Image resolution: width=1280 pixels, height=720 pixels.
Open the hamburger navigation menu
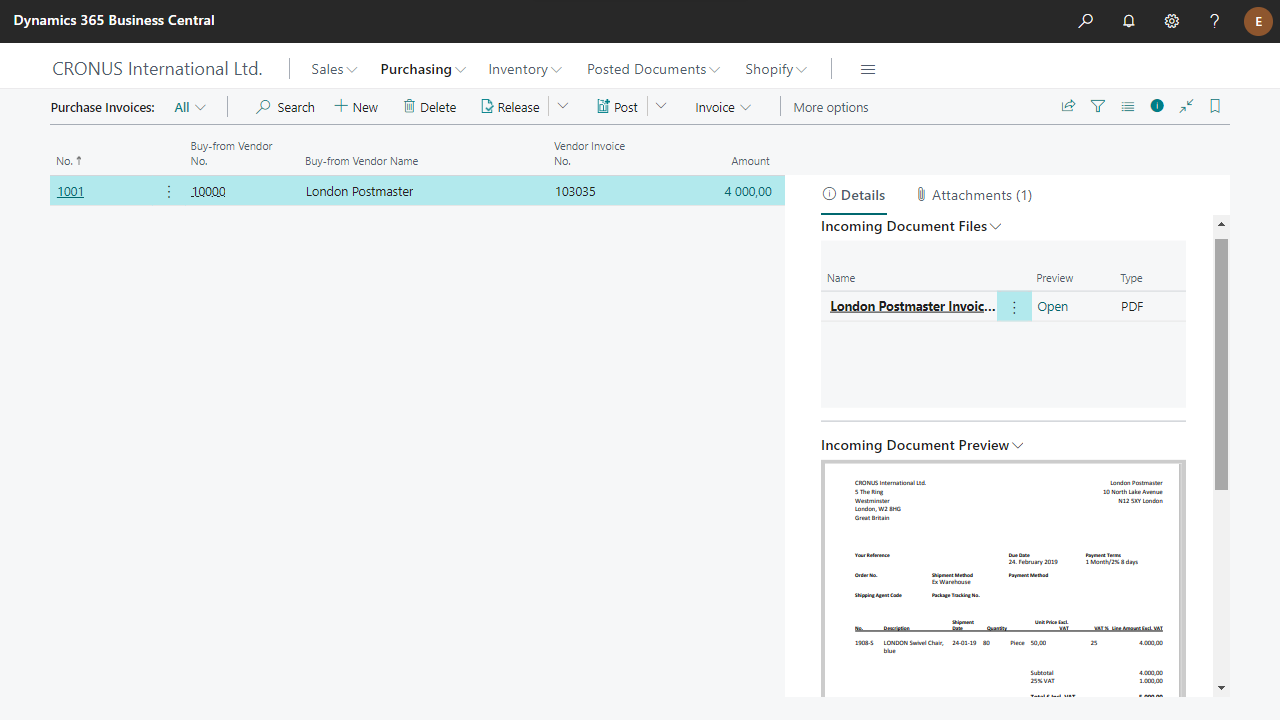point(868,69)
